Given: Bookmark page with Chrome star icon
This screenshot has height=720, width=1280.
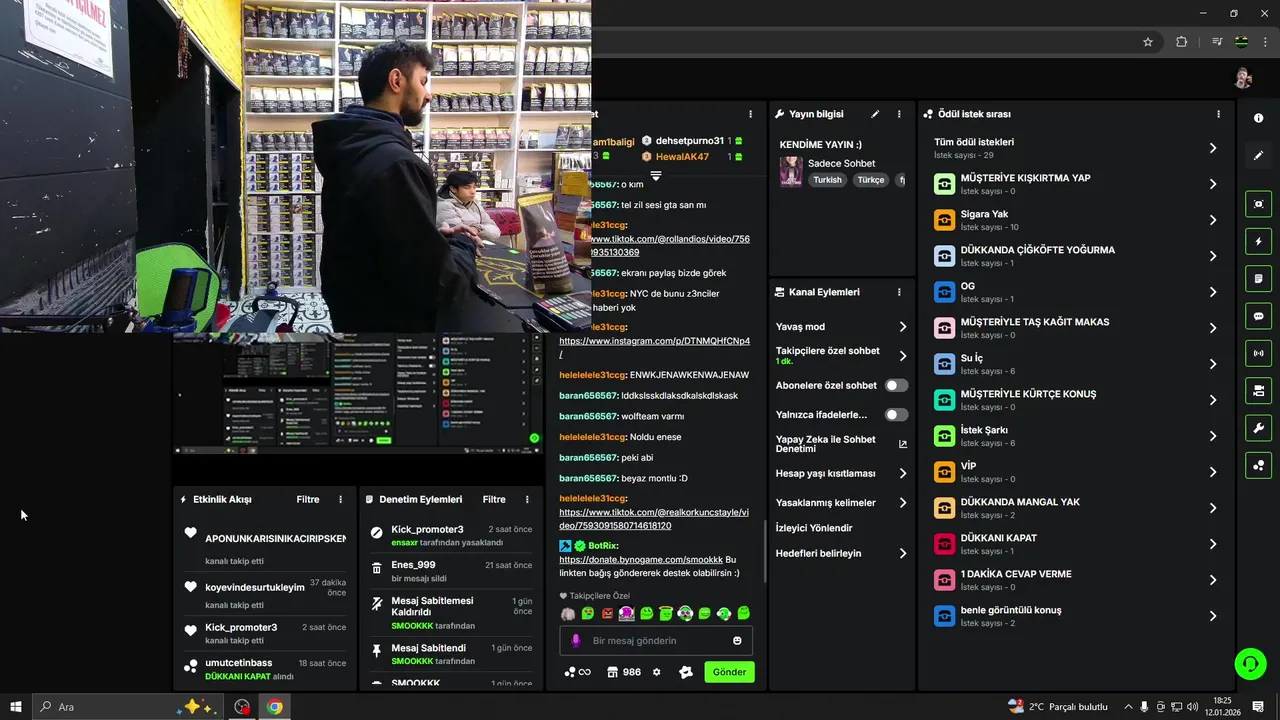Looking at the screenshot, I should coord(1148,42).
